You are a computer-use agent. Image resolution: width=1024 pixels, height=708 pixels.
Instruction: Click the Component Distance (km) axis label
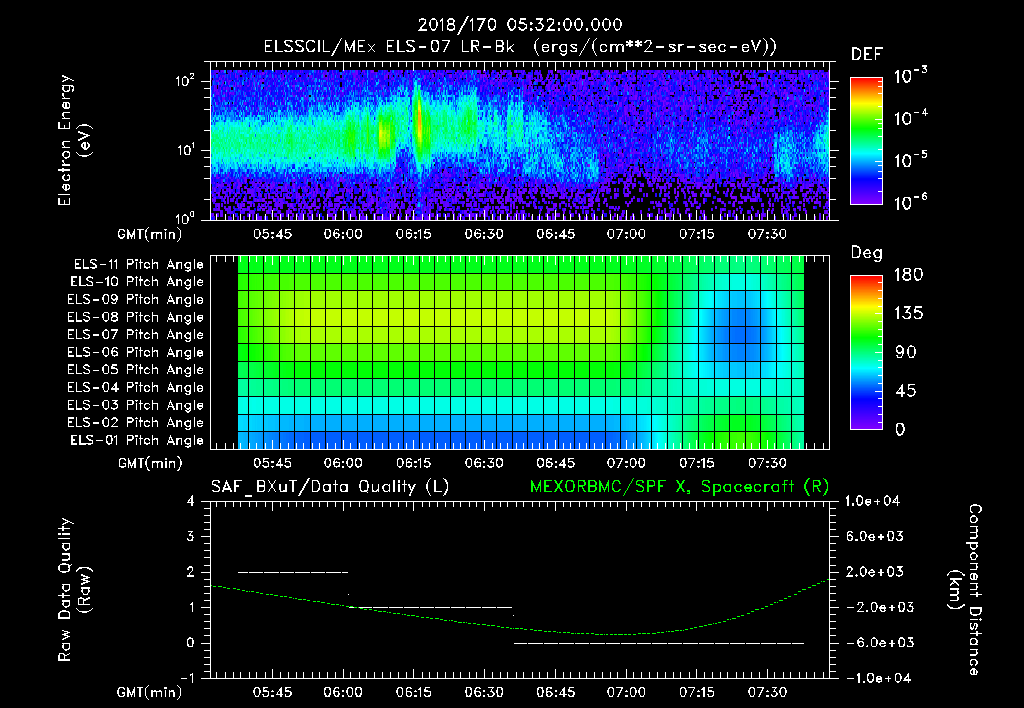[x=965, y=589]
